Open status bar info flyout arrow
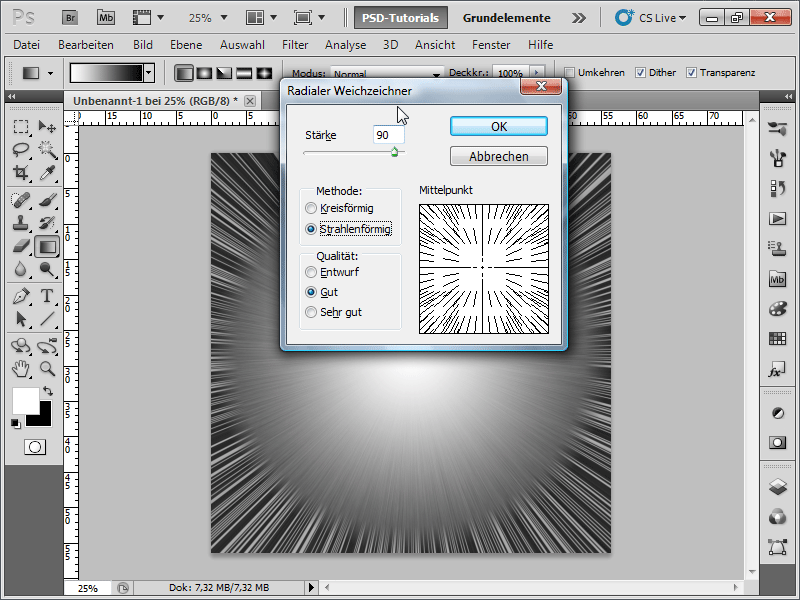The height and width of the screenshot is (600, 800). click(x=311, y=587)
